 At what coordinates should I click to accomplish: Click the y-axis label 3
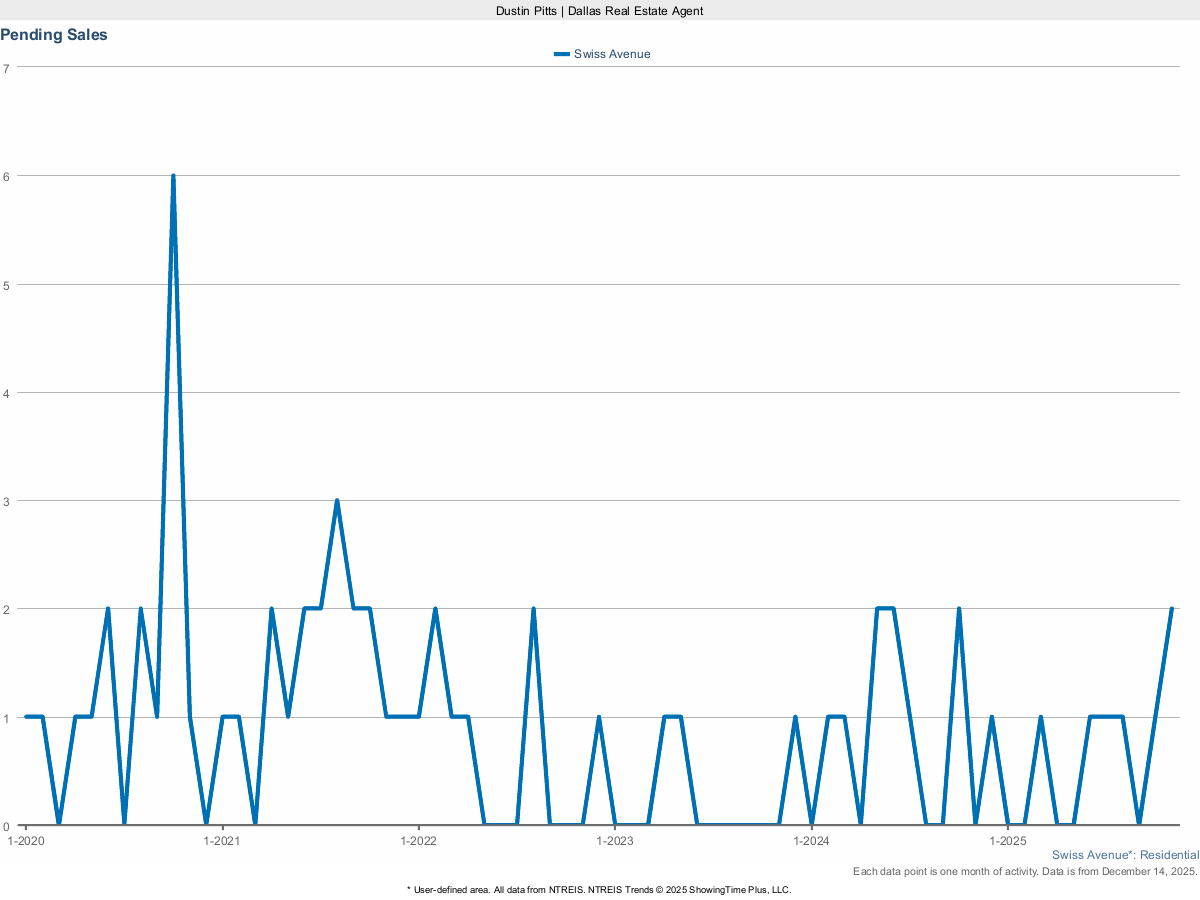tap(6, 501)
